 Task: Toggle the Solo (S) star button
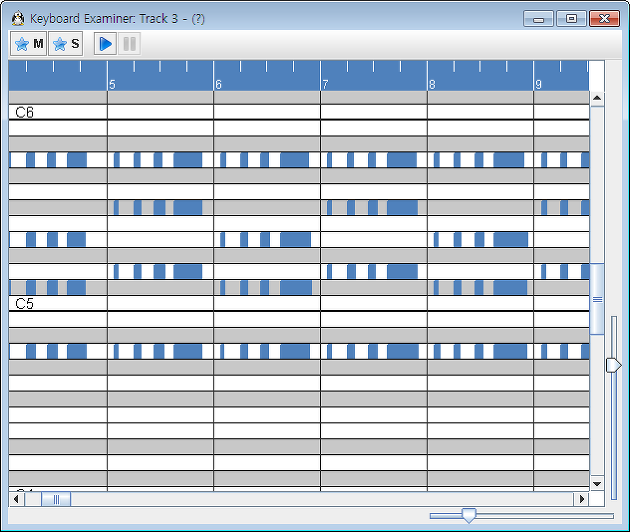[x=66, y=43]
